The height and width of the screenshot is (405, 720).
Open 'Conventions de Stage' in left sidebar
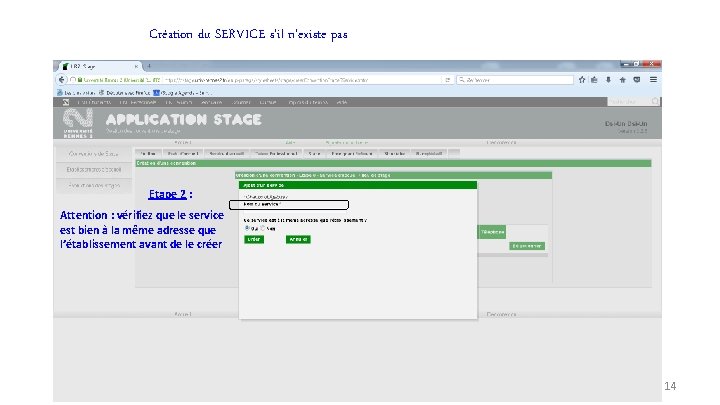click(x=93, y=154)
